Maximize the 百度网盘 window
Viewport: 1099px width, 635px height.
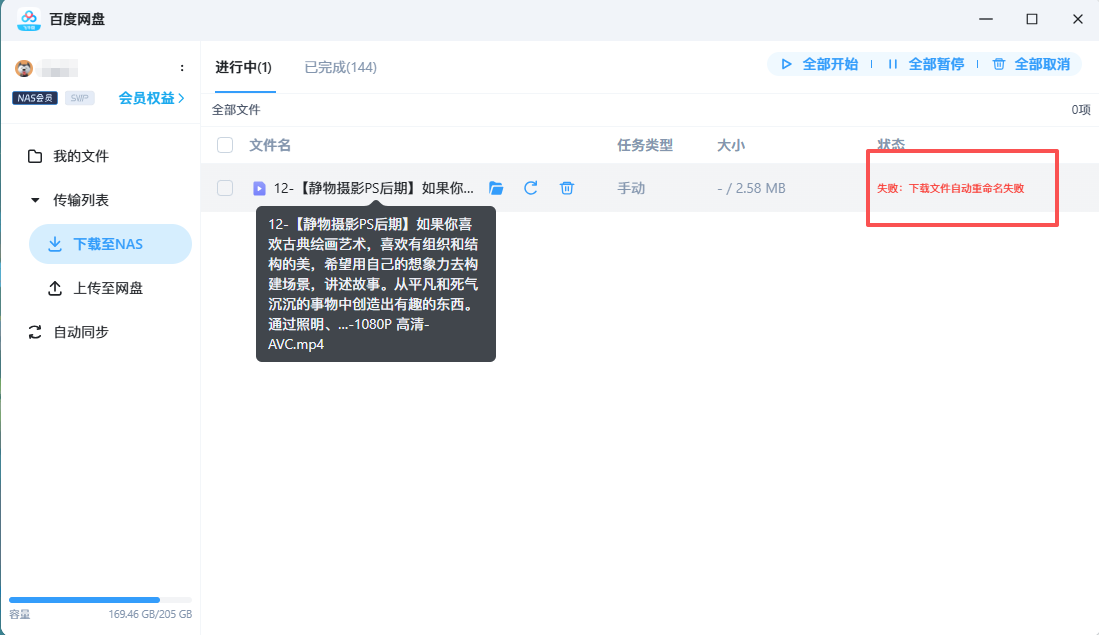click(x=1032, y=19)
